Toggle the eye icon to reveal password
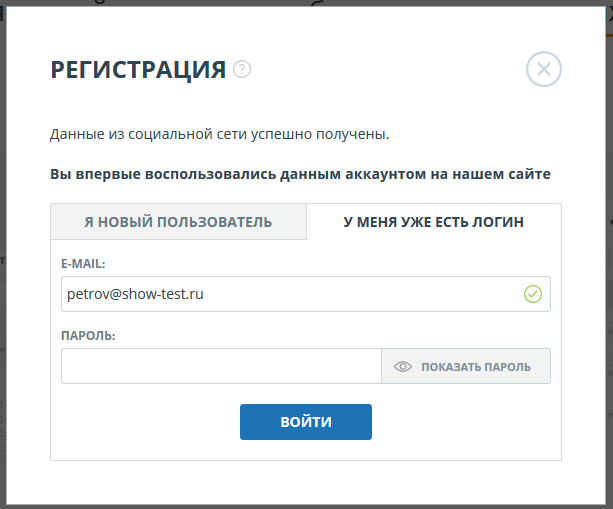613x509 pixels. coord(403,367)
